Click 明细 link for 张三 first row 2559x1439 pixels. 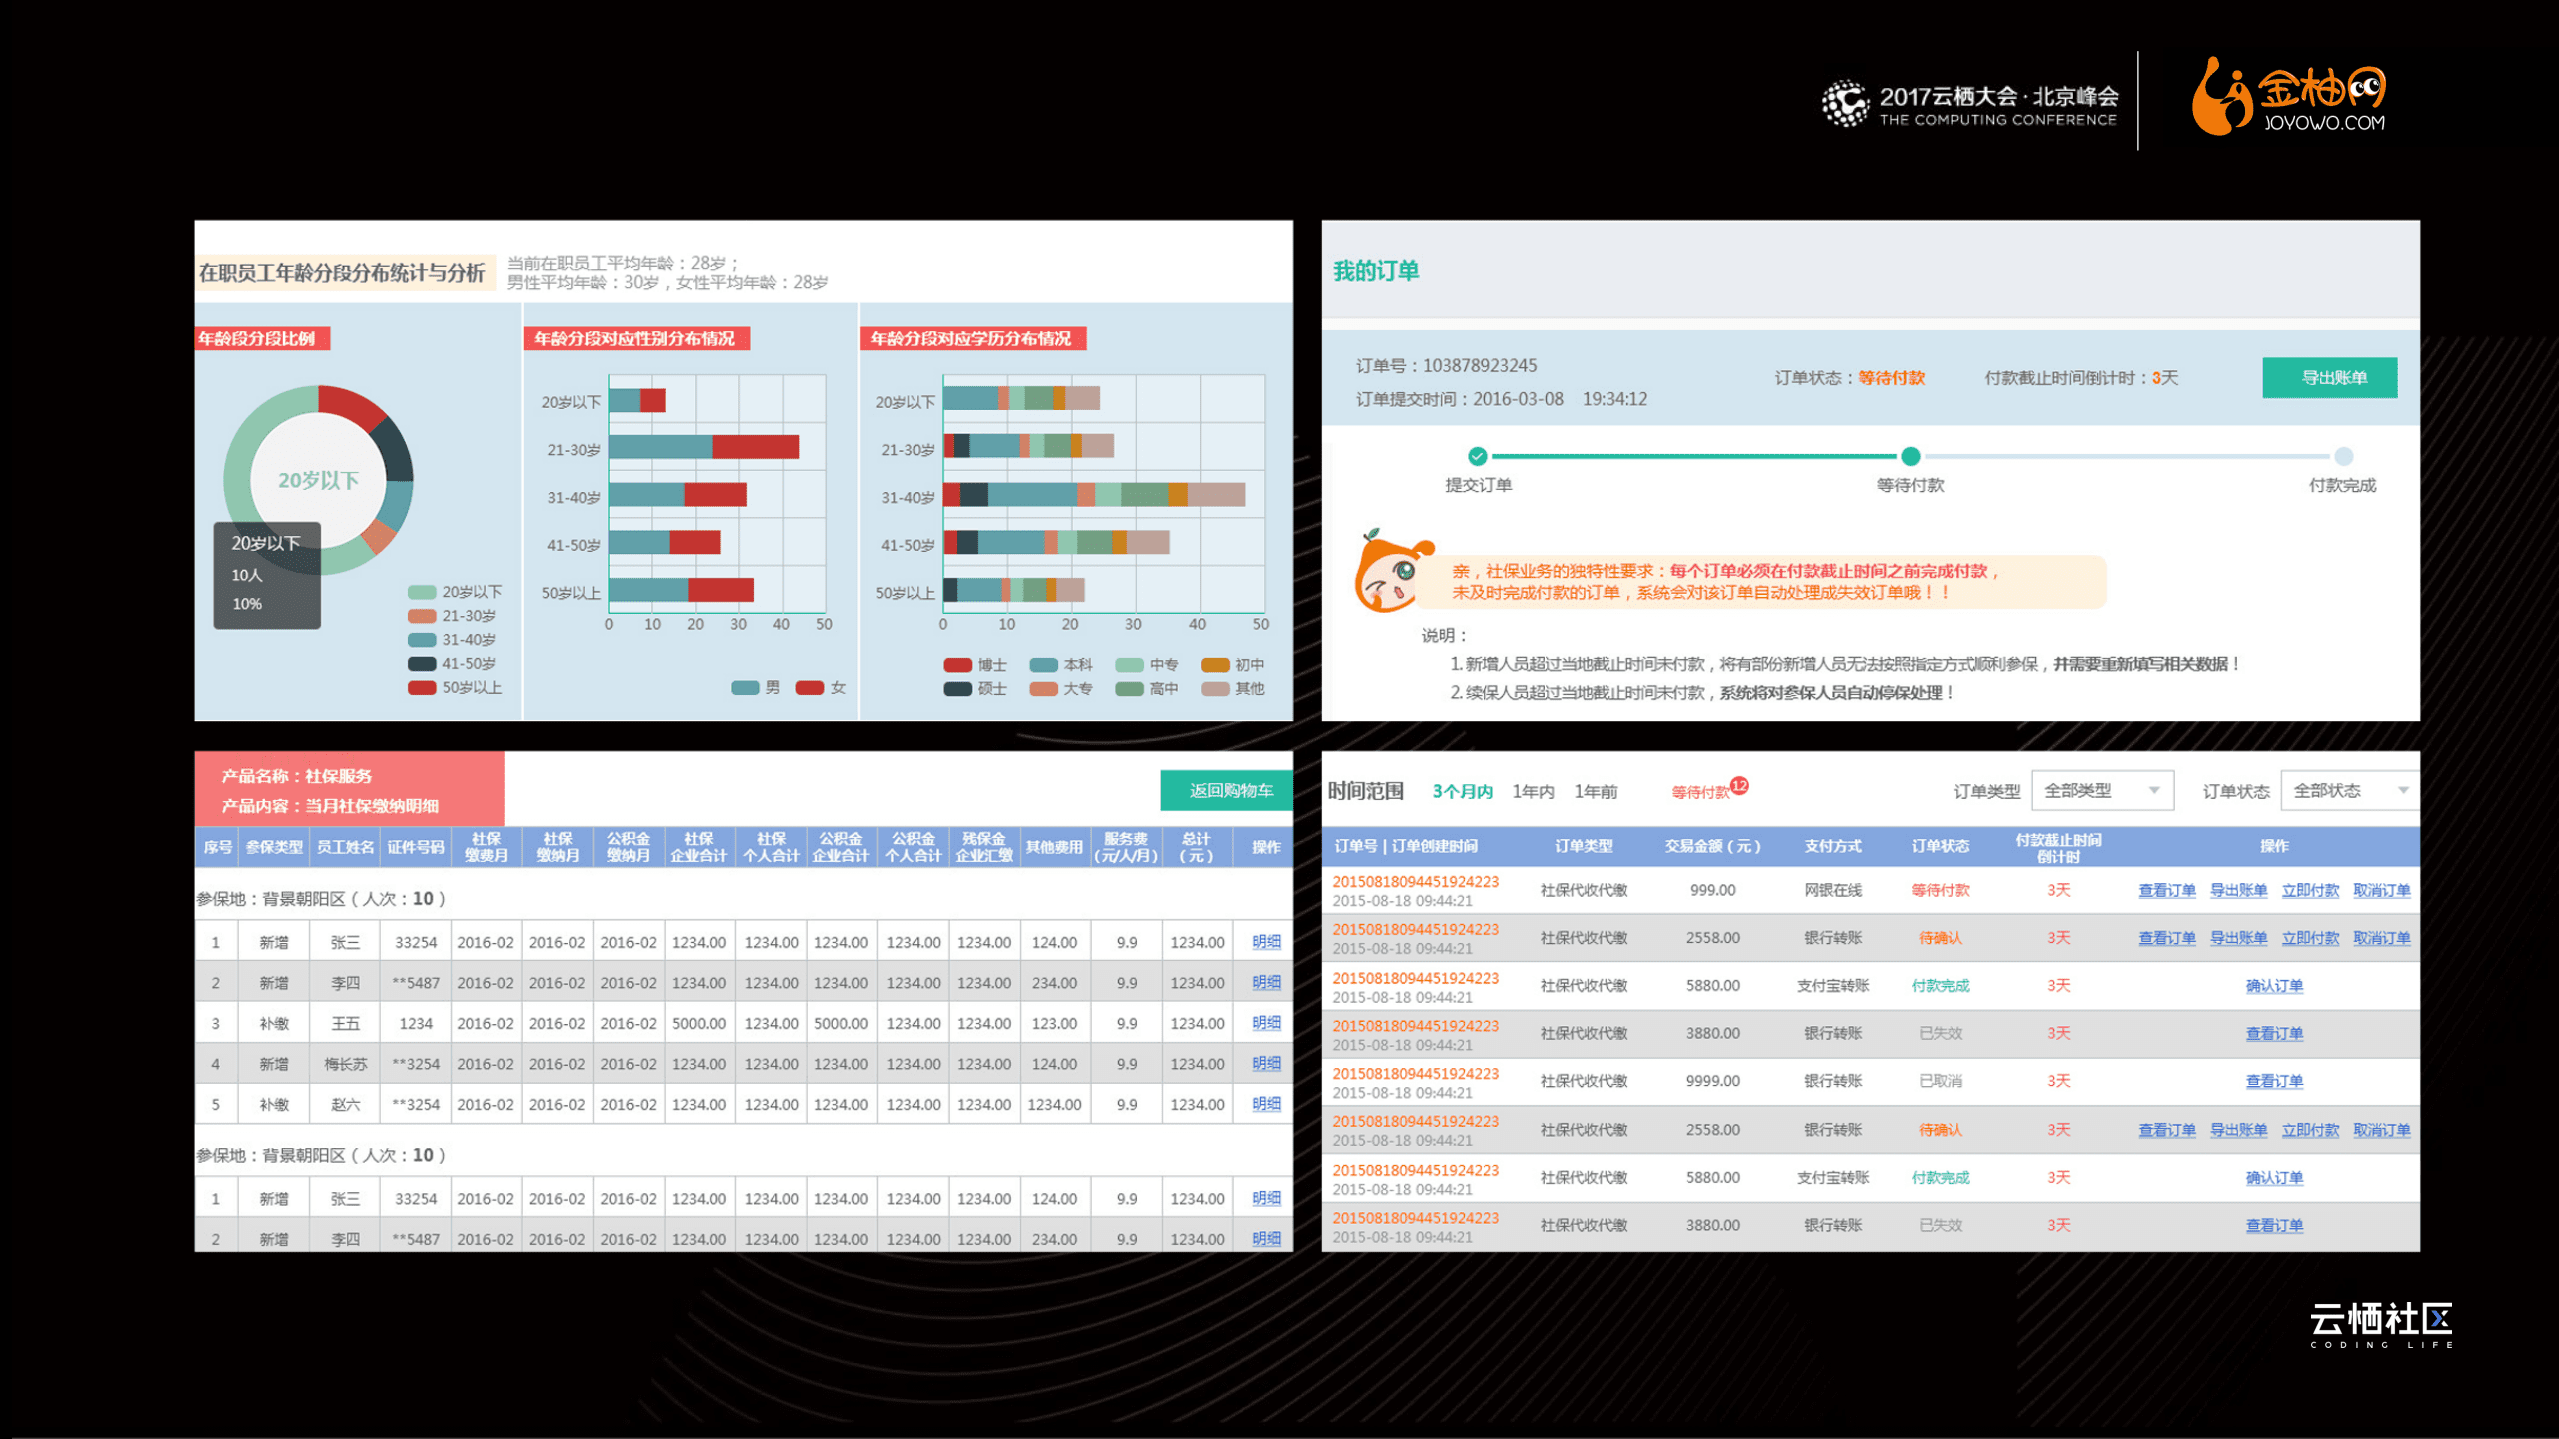click(x=1266, y=942)
